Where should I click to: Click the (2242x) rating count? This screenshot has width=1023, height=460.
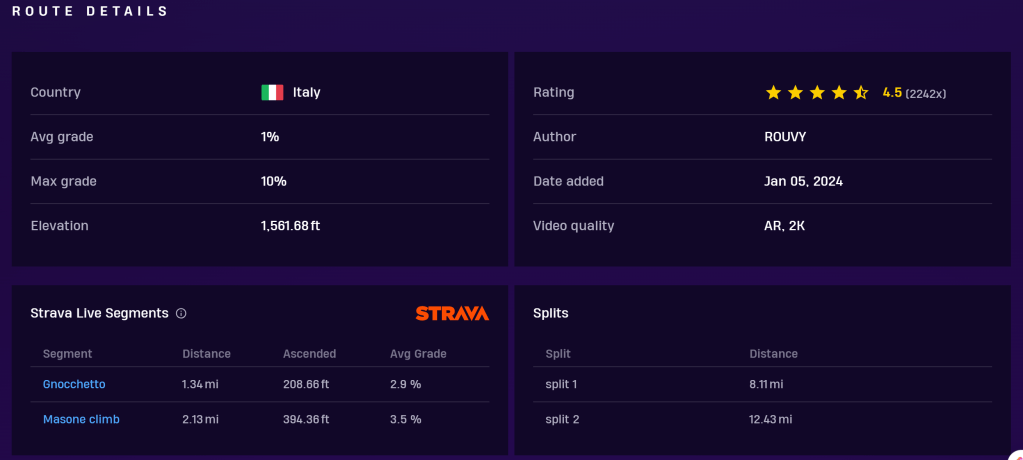click(926, 93)
